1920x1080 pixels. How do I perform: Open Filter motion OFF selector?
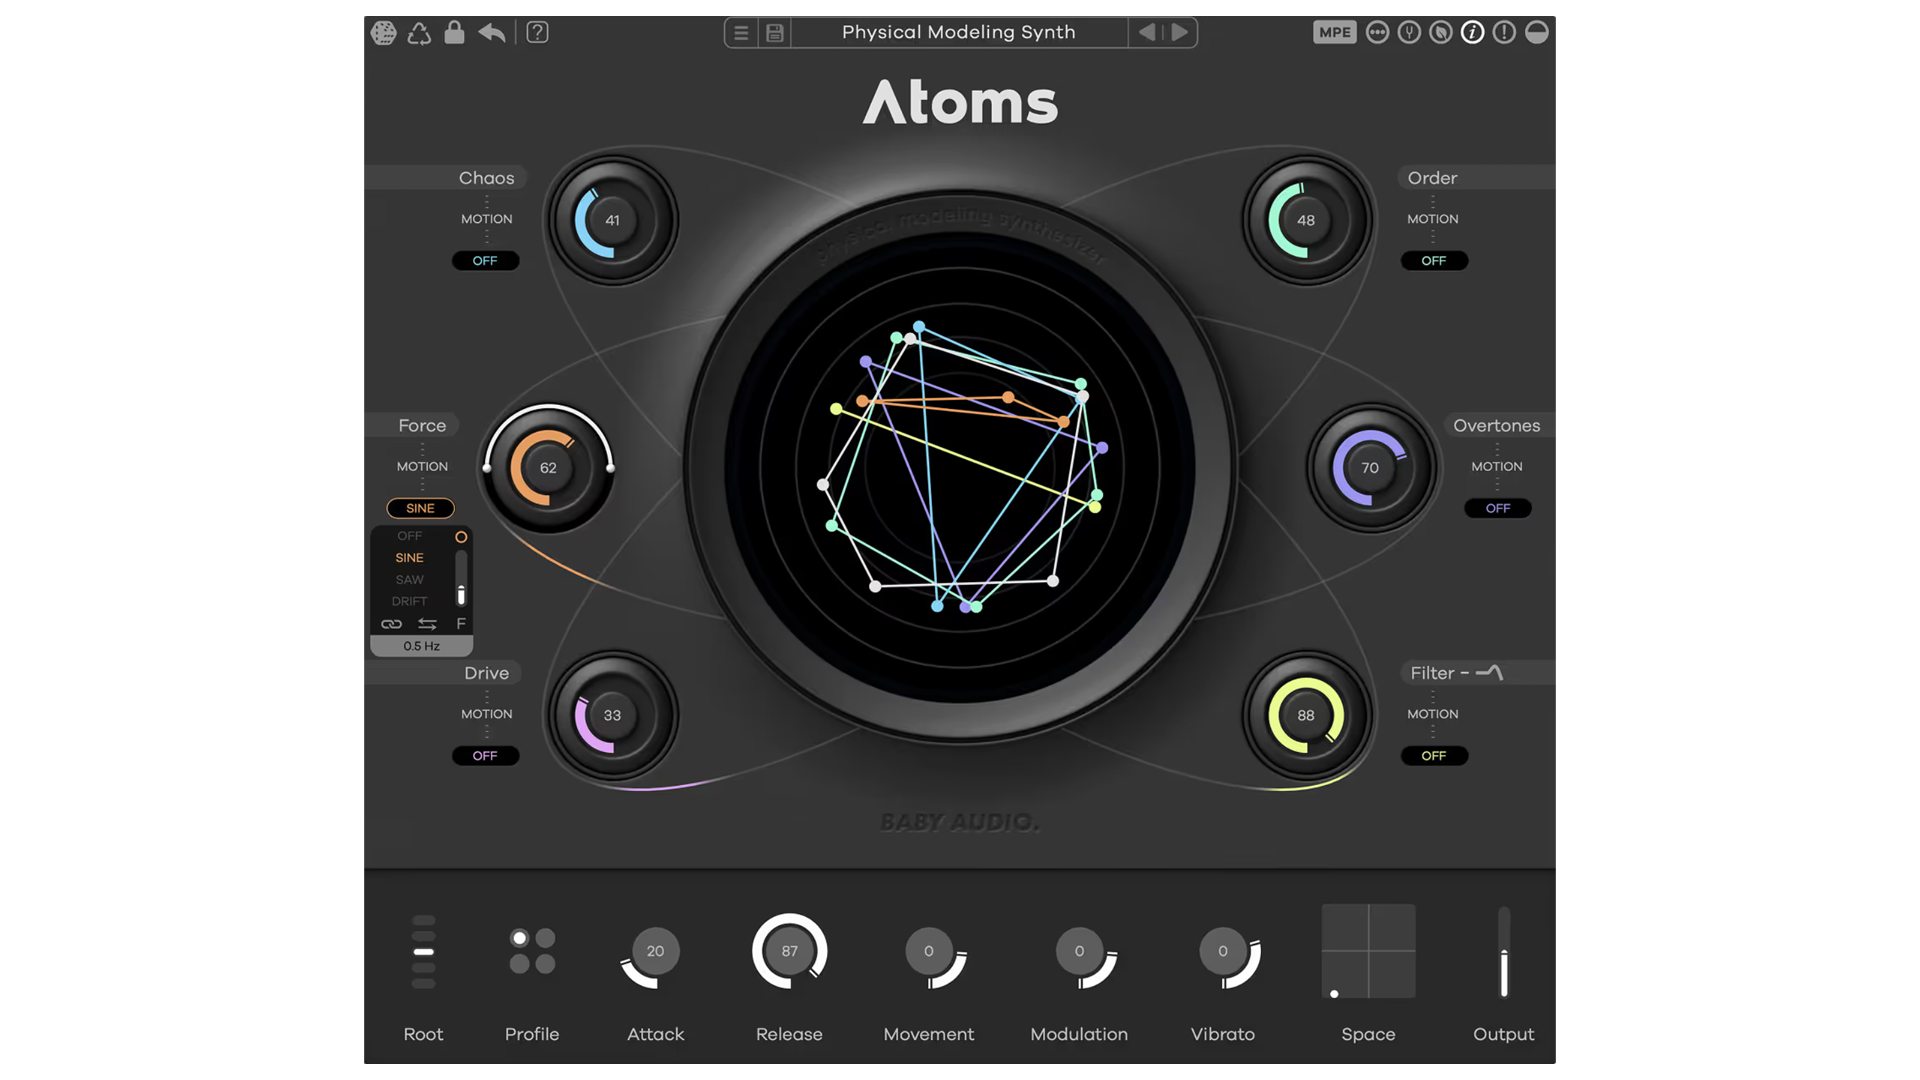(1434, 756)
